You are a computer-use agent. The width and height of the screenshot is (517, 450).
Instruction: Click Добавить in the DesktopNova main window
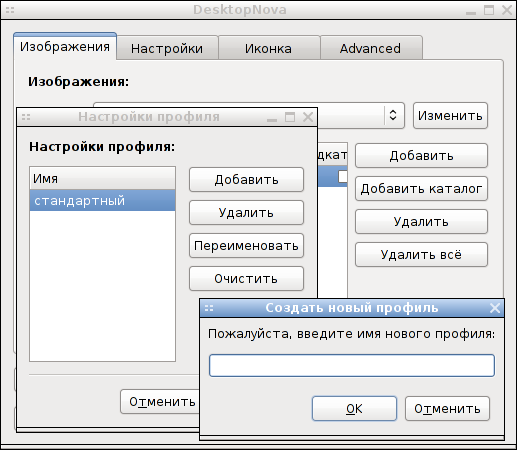click(x=421, y=156)
